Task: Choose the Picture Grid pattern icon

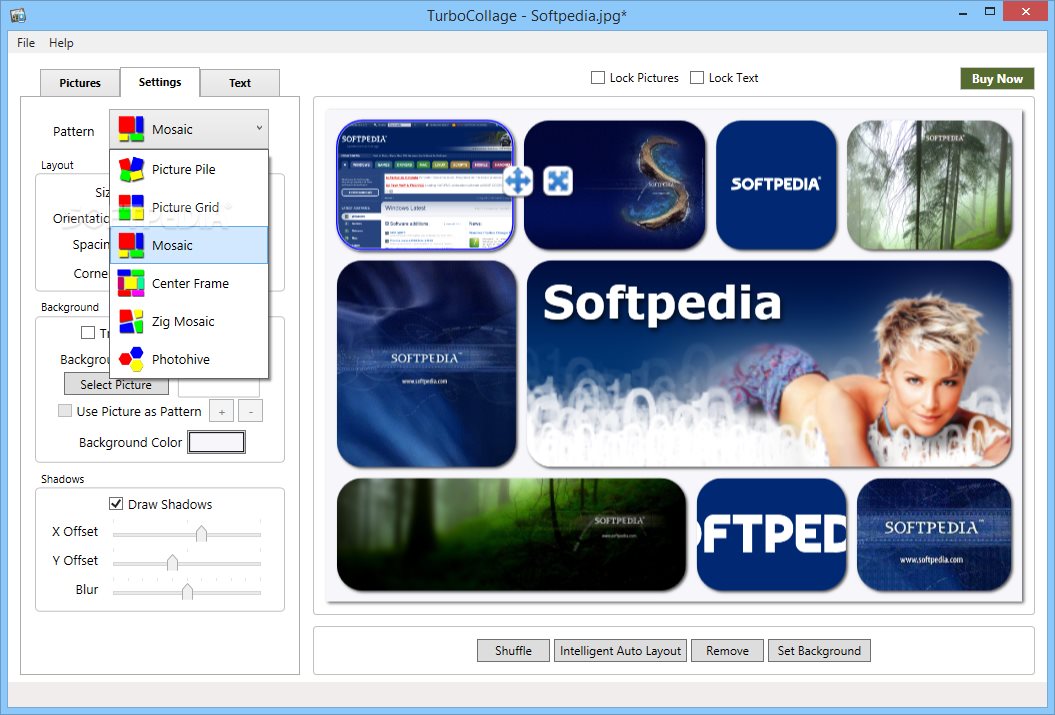Action: click(x=131, y=207)
